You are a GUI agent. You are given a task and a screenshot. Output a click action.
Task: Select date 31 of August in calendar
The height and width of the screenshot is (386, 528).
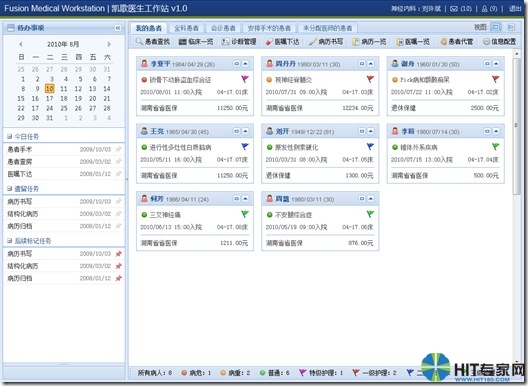tap(50, 118)
